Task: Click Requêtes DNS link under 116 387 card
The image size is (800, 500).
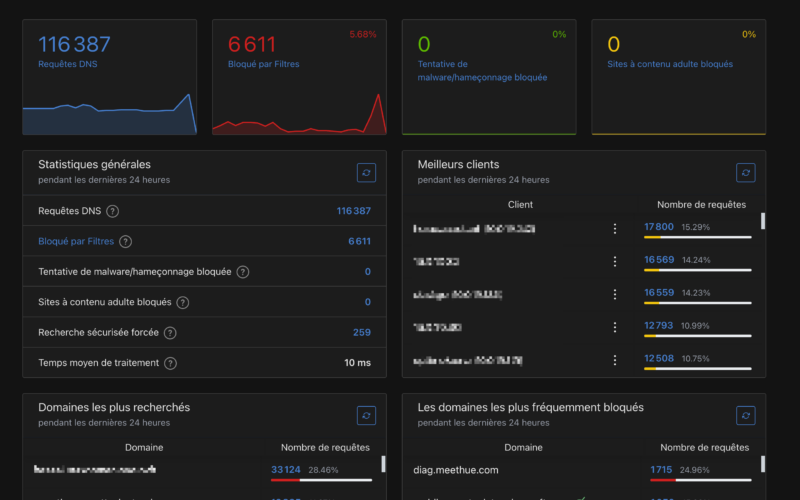Action: coord(66,64)
